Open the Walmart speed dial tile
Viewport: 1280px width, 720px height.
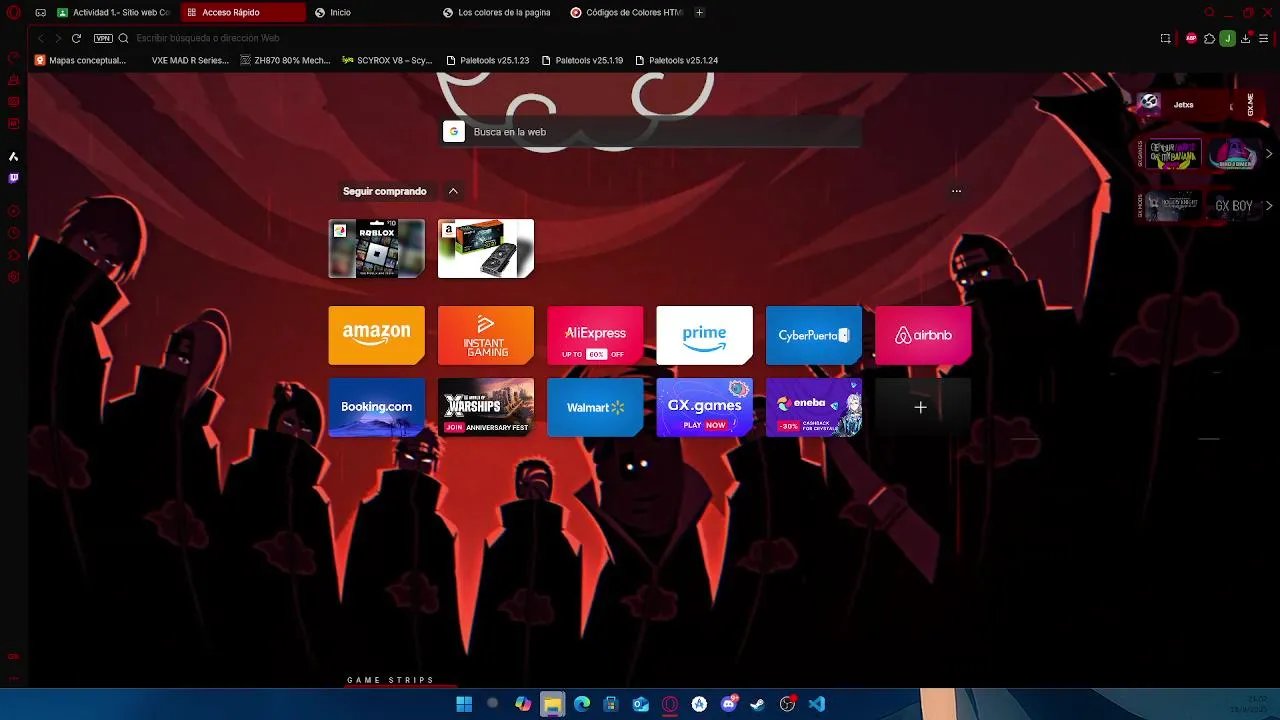coord(595,407)
